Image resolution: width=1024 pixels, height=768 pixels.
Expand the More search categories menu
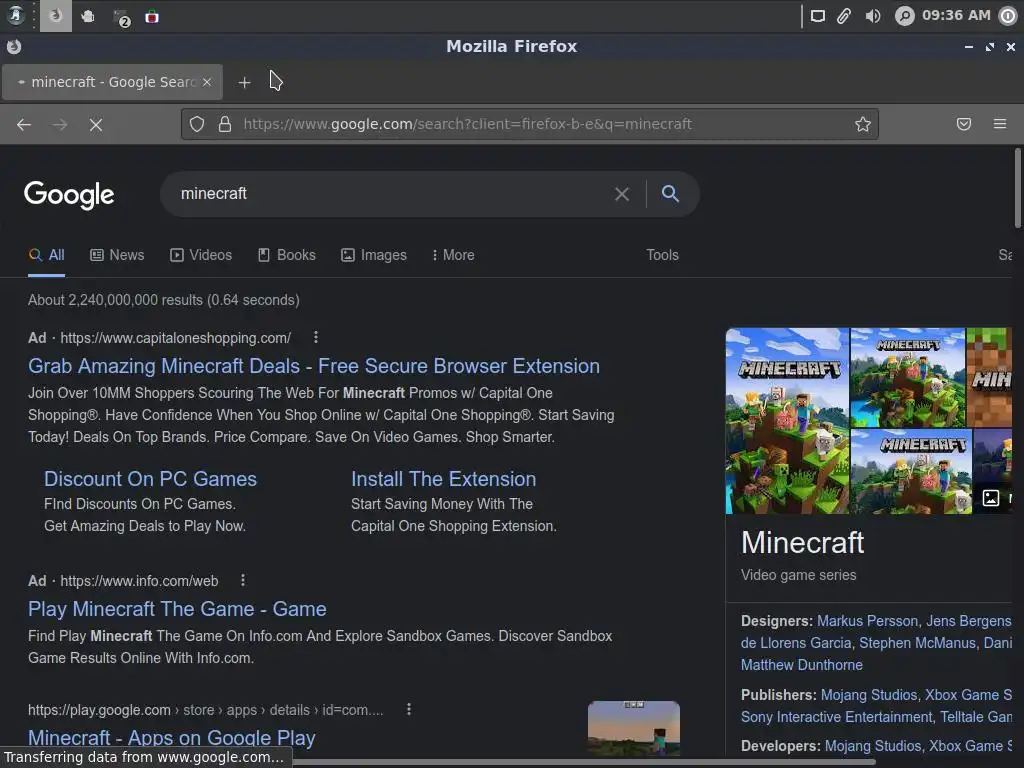[453, 255]
